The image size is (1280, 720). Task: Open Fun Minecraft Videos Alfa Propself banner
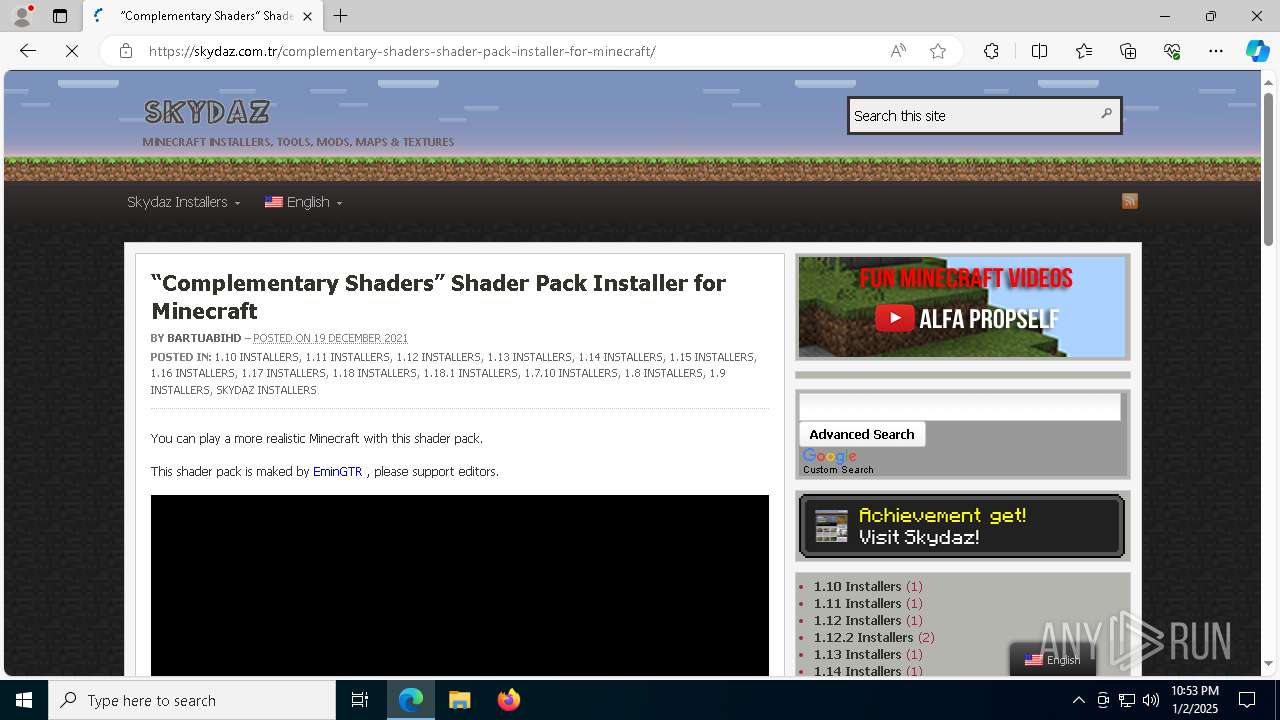point(963,307)
